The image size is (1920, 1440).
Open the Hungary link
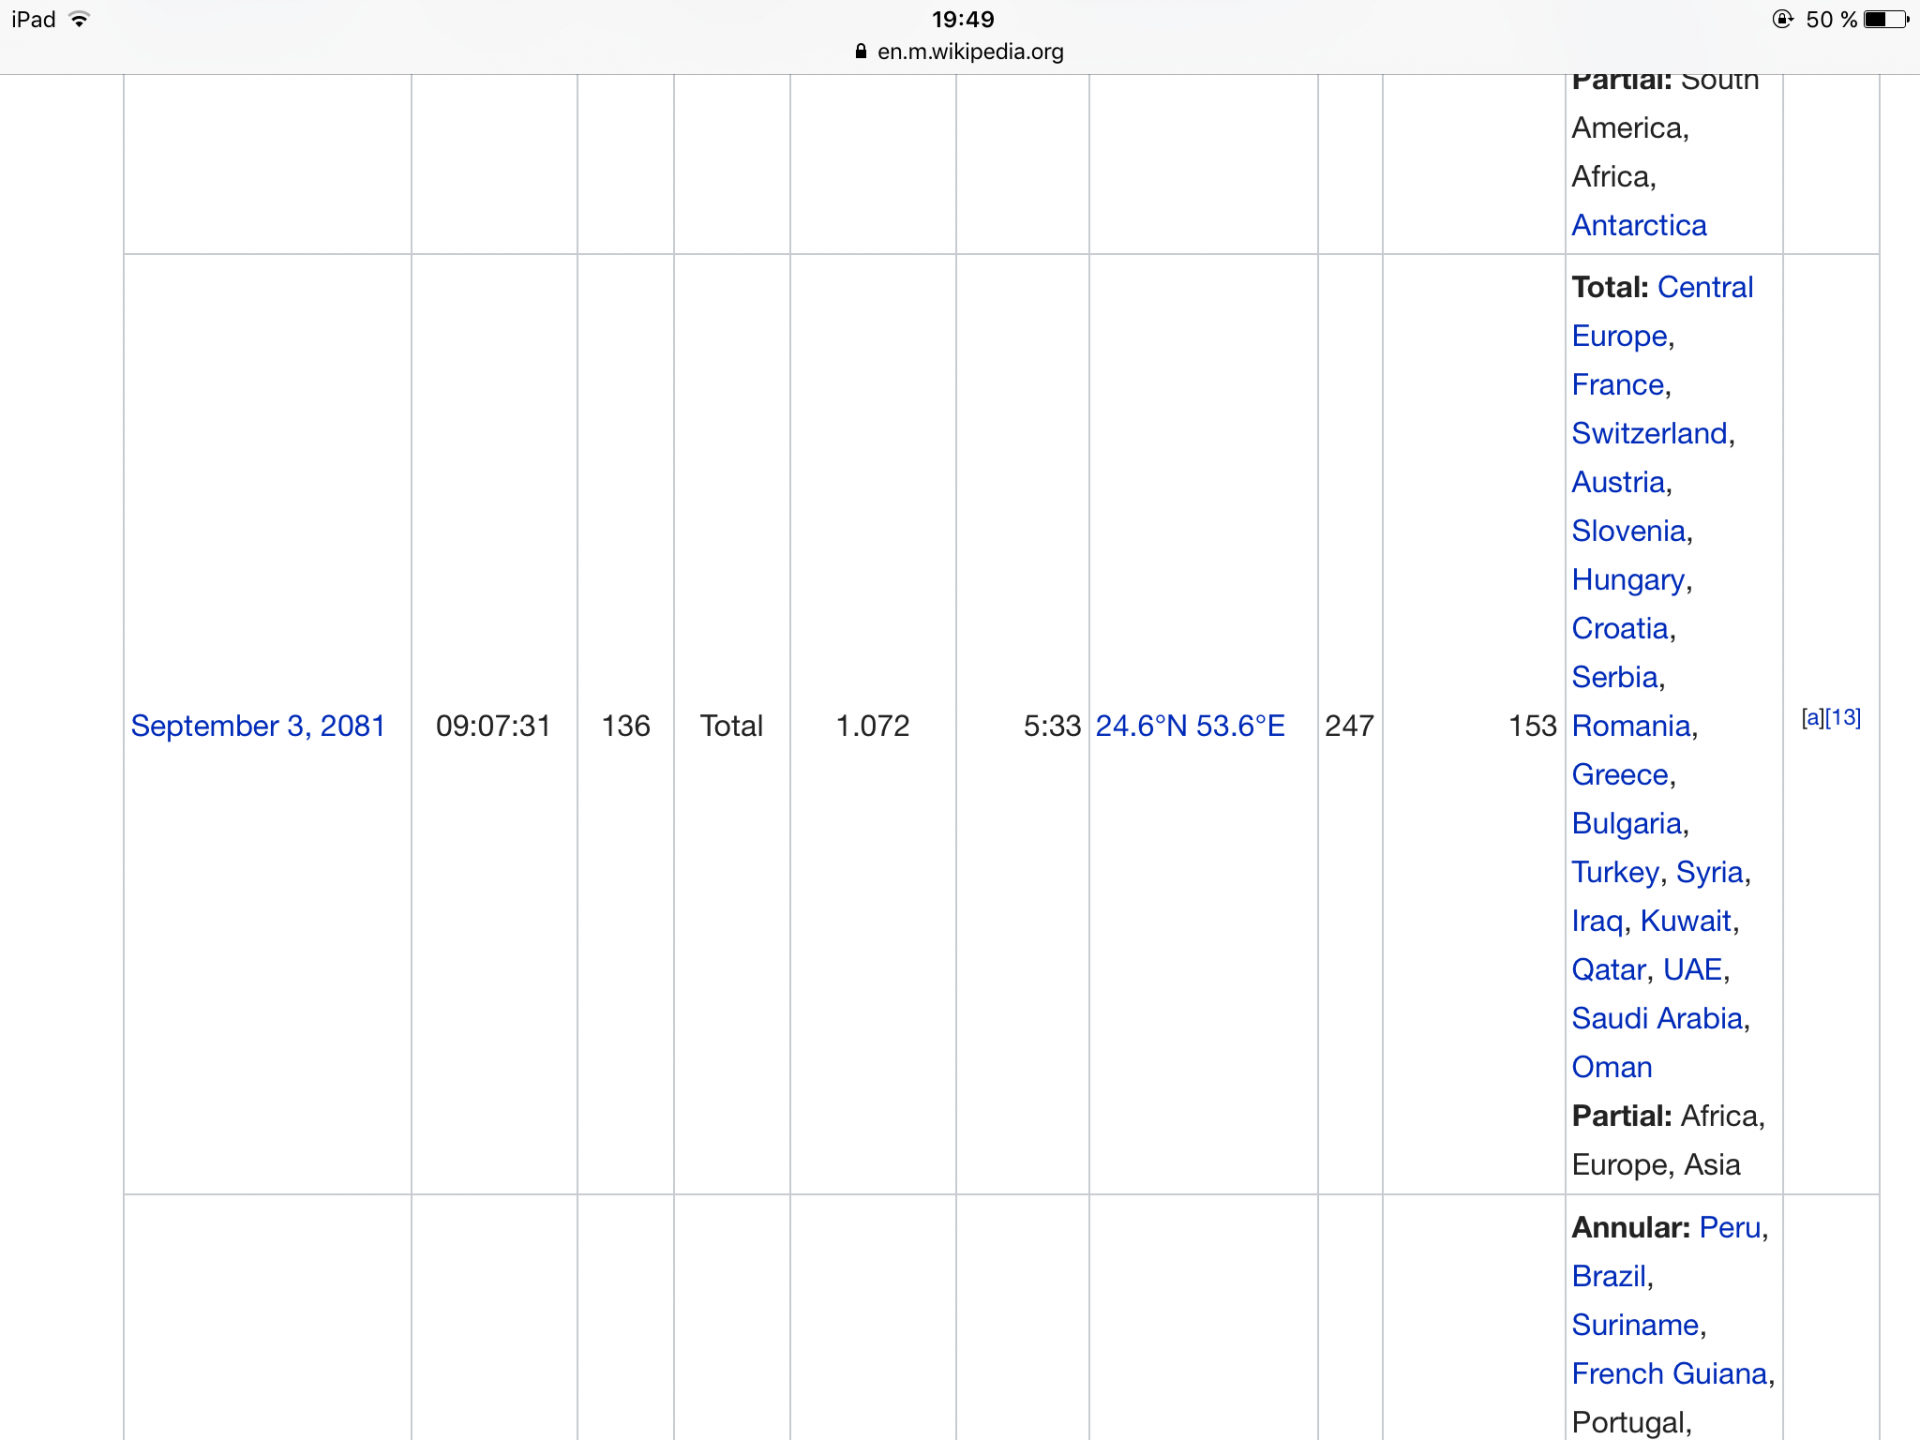(1628, 579)
